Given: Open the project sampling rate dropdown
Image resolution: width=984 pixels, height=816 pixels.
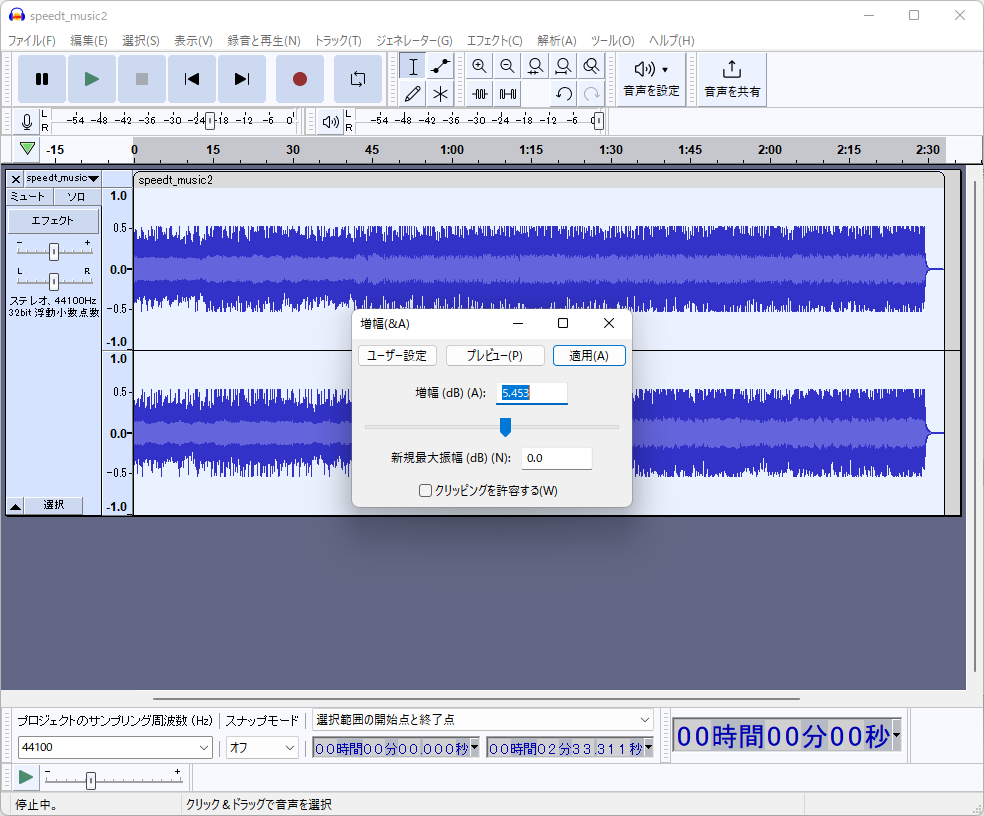Looking at the screenshot, I should (204, 747).
